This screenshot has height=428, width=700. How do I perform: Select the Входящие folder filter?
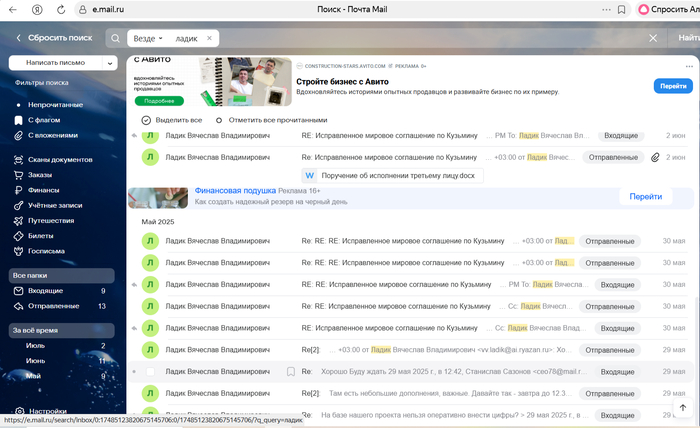45,291
